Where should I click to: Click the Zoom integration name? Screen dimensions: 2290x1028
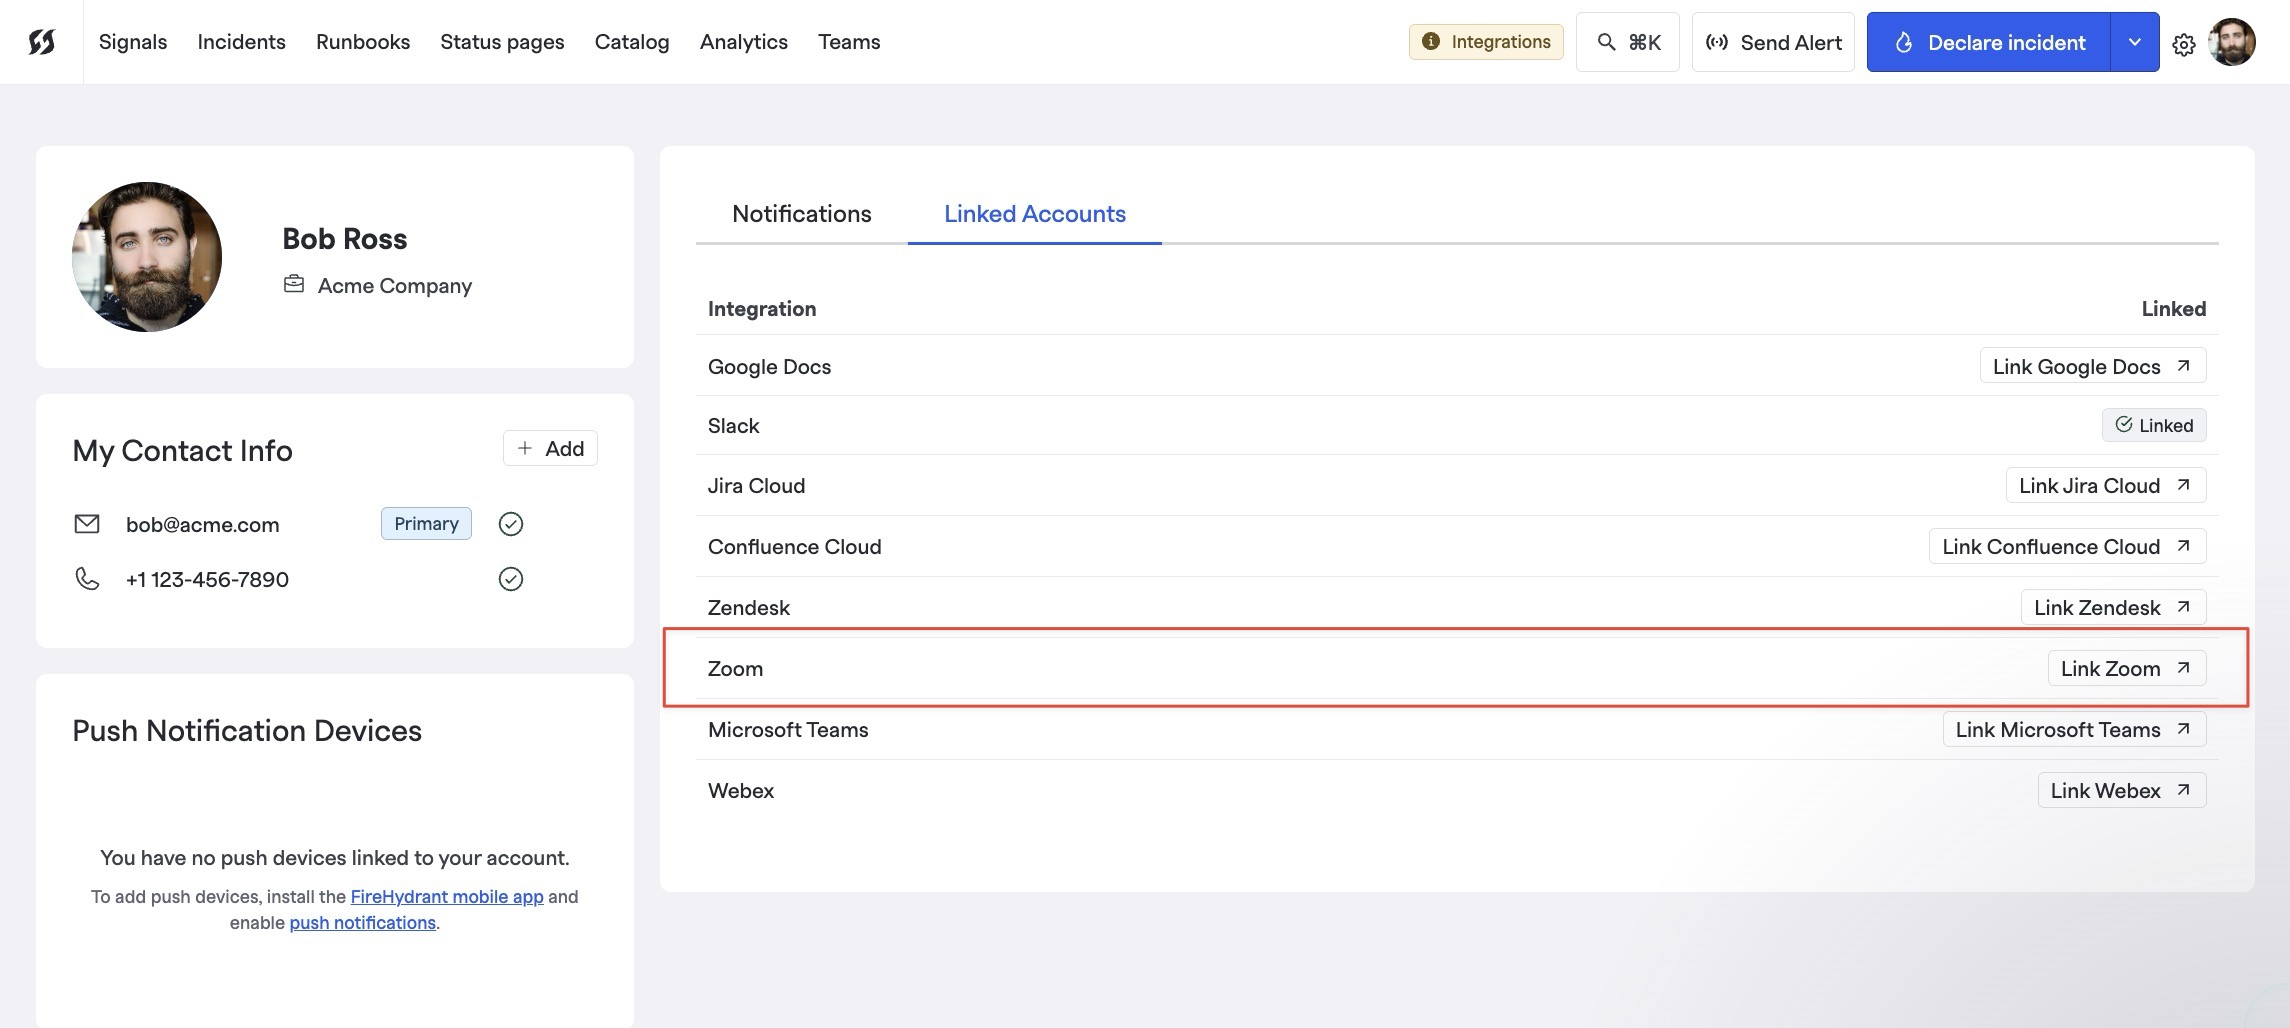pyautogui.click(x=736, y=668)
